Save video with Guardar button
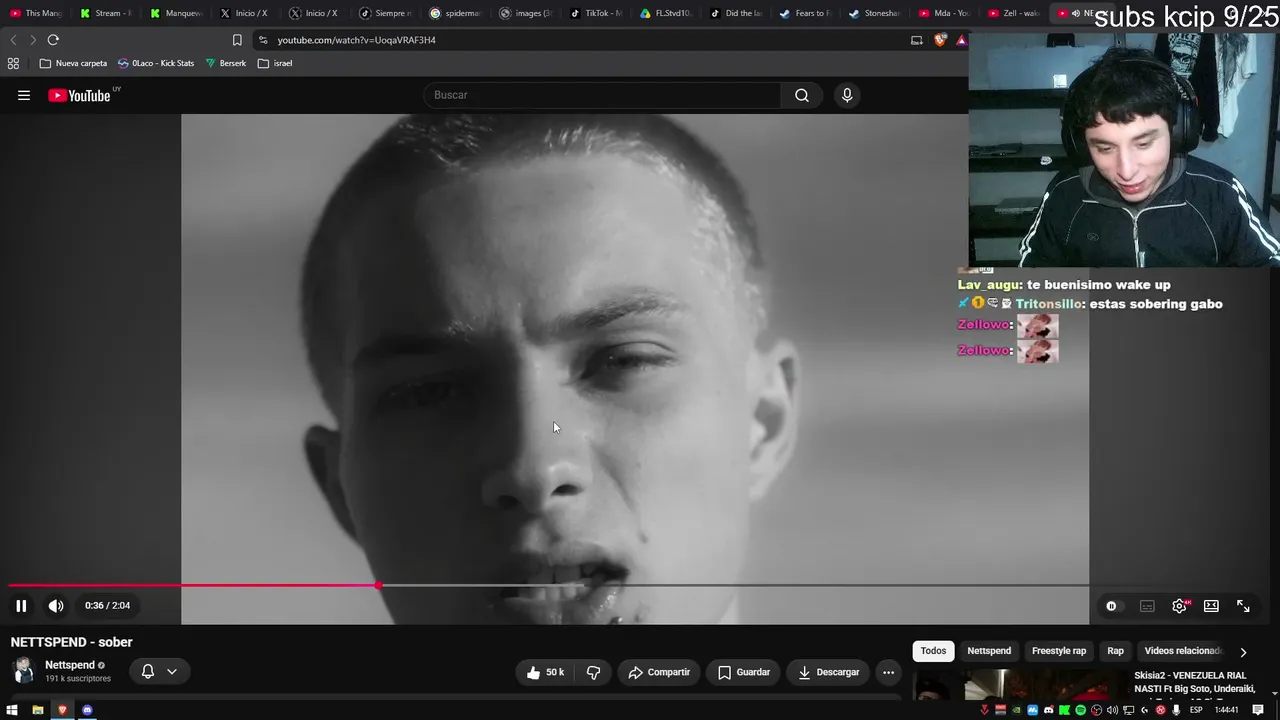This screenshot has width=1280, height=720. point(744,672)
